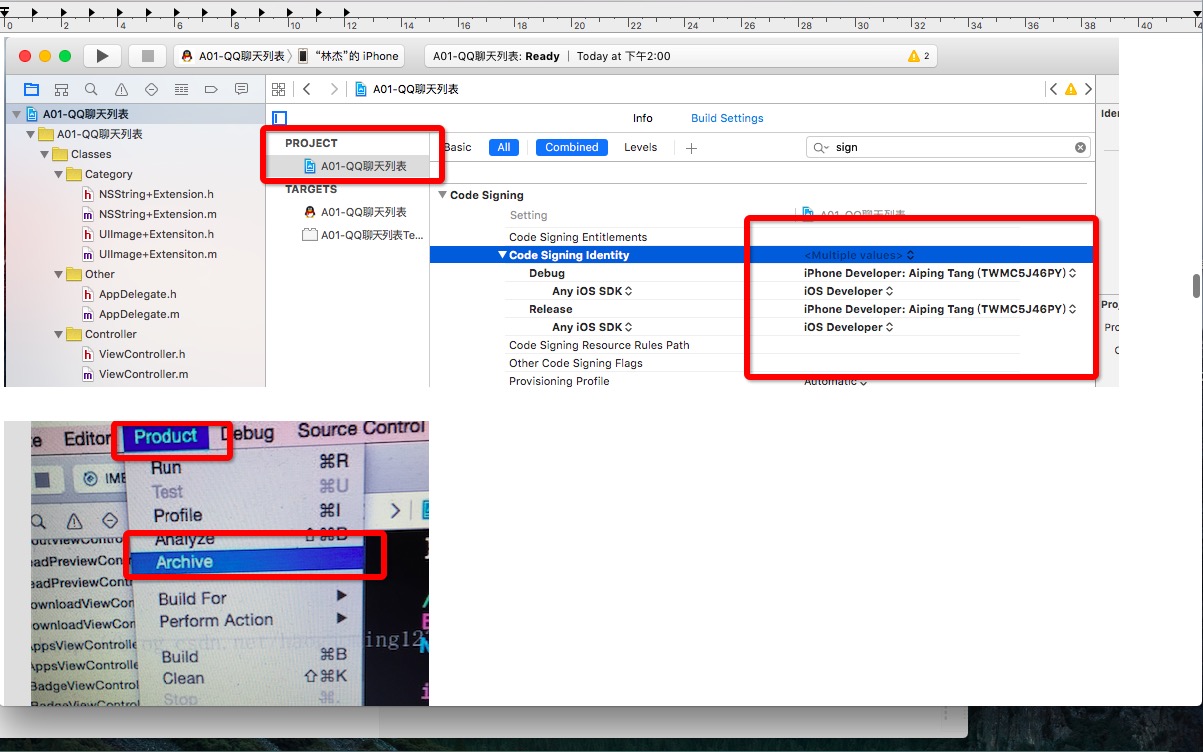Collapse the Other folder

point(58,274)
